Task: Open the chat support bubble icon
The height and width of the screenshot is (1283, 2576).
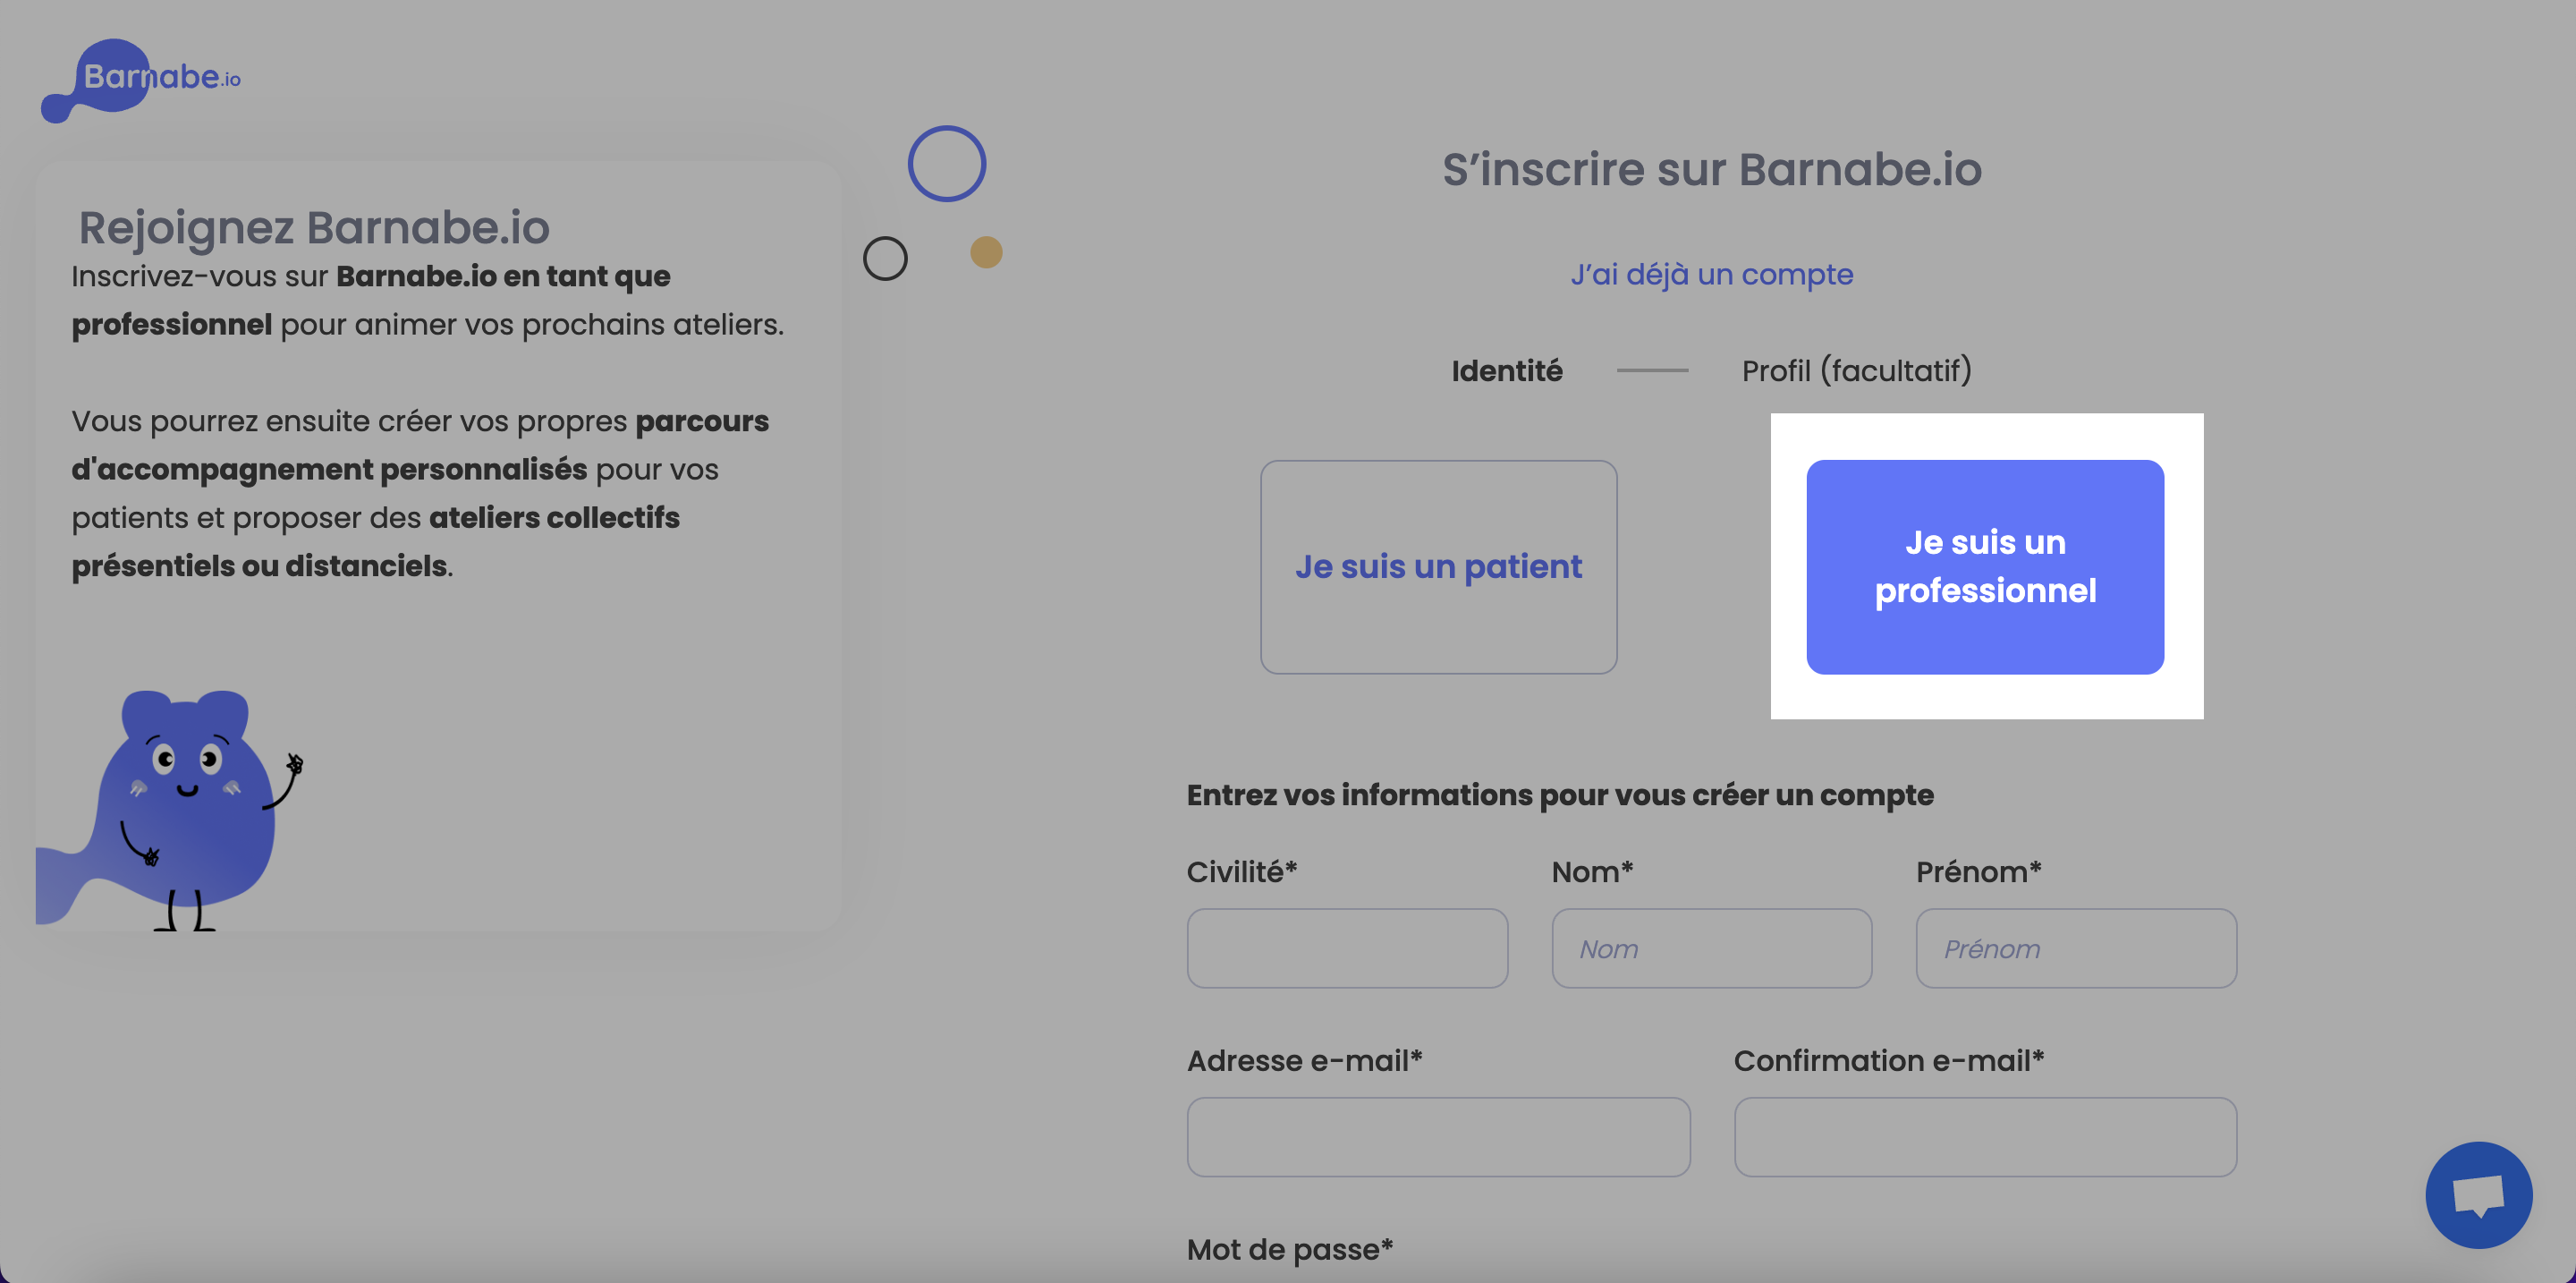Action: (x=2478, y=1194)
